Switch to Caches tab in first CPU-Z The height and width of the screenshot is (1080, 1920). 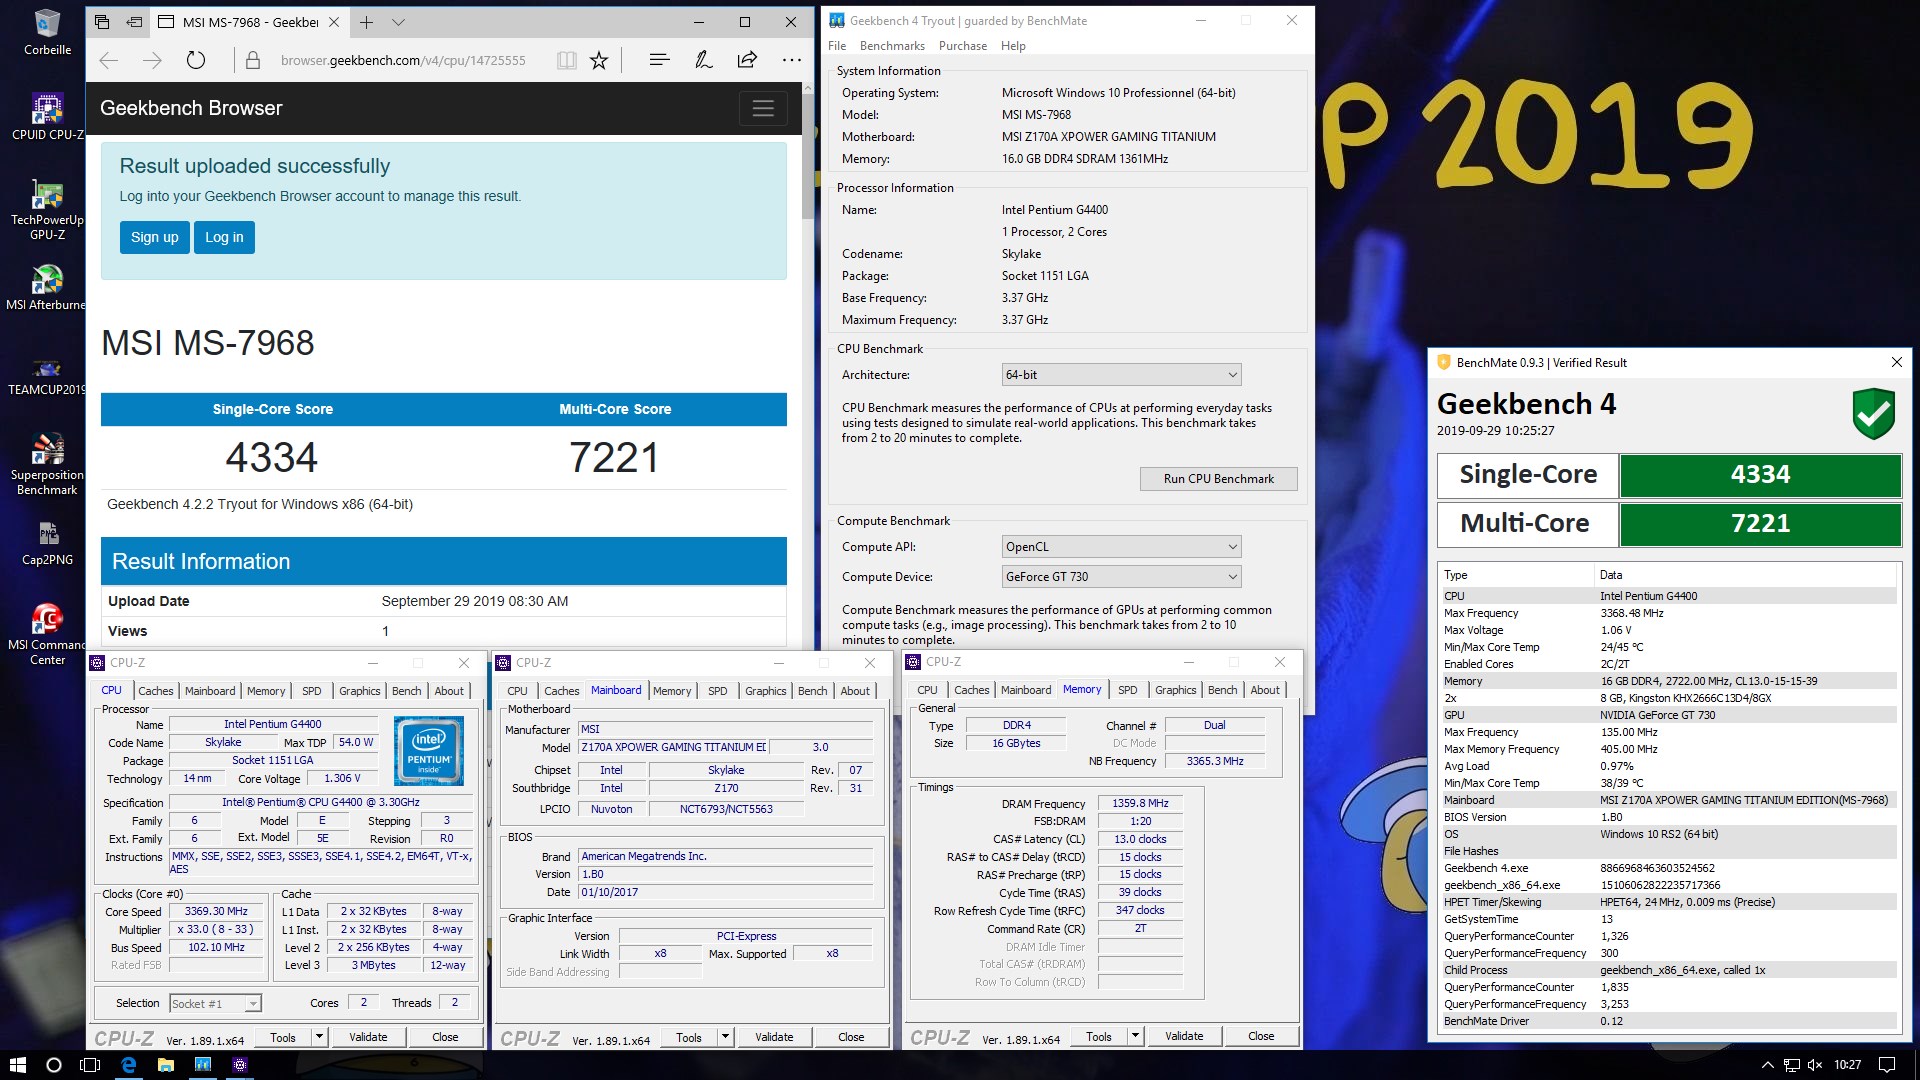155,691
